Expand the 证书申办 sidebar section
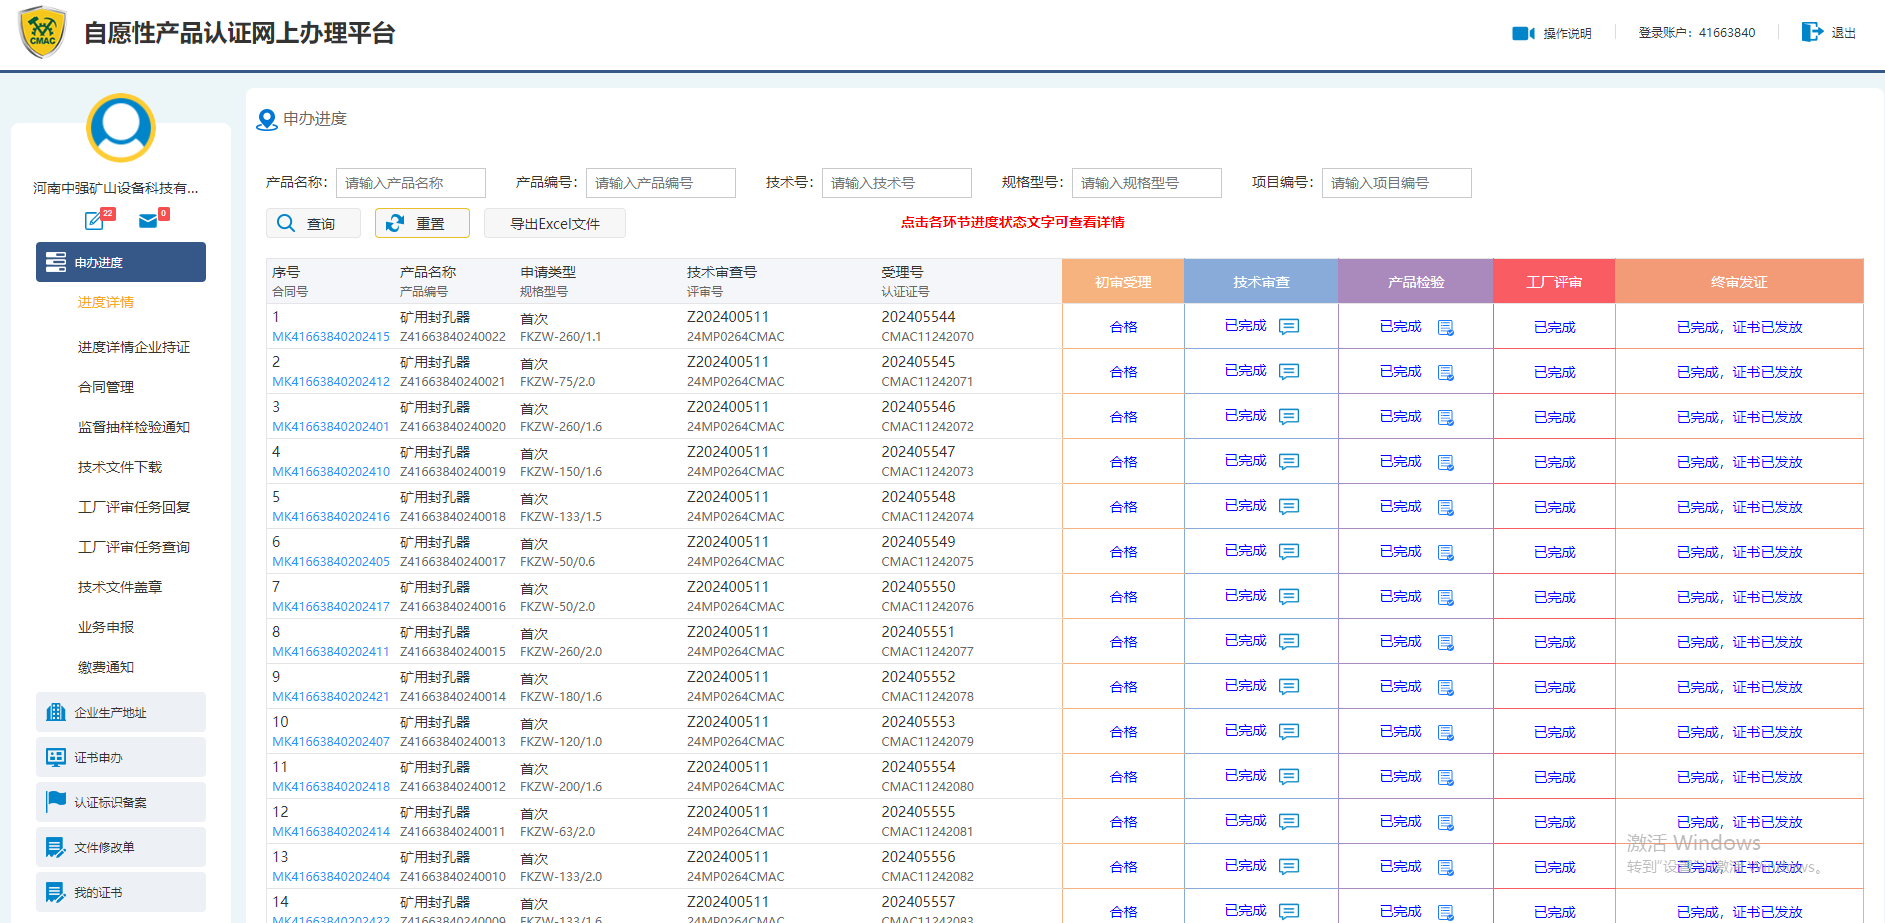The height and width of the screenshot is (923, 1885). (x=121, y=757)
